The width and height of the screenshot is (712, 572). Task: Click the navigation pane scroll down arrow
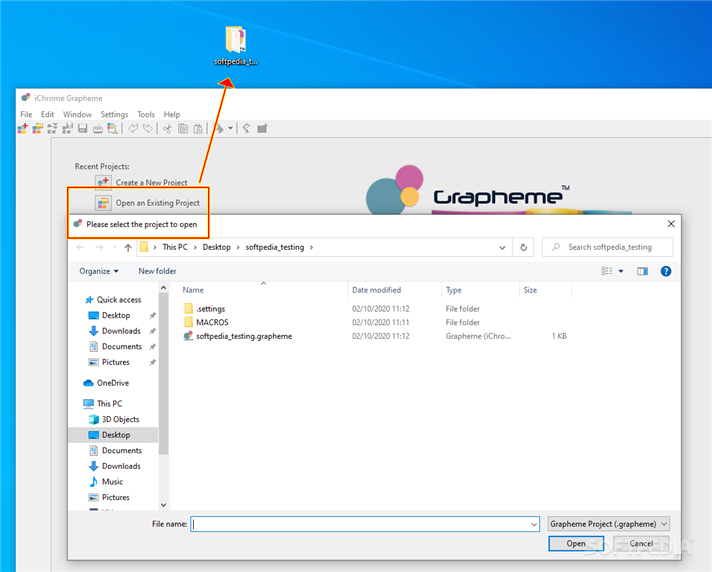click(163, 505)
